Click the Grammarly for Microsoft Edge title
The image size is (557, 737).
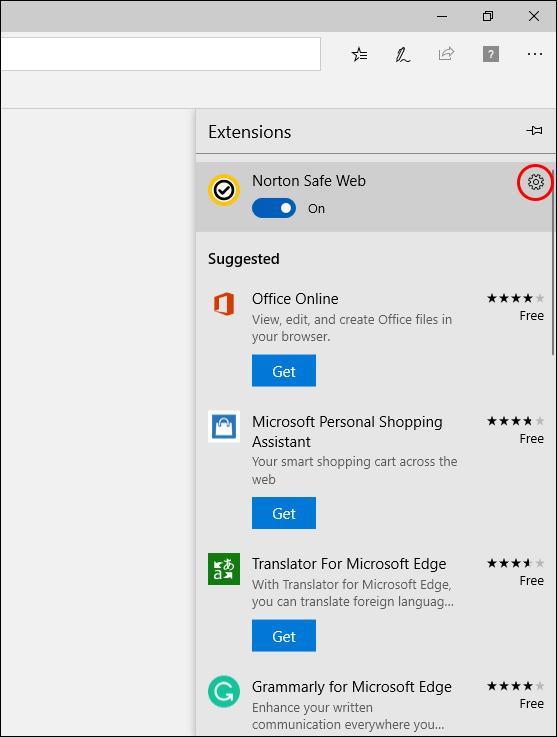tap(352, 687)
